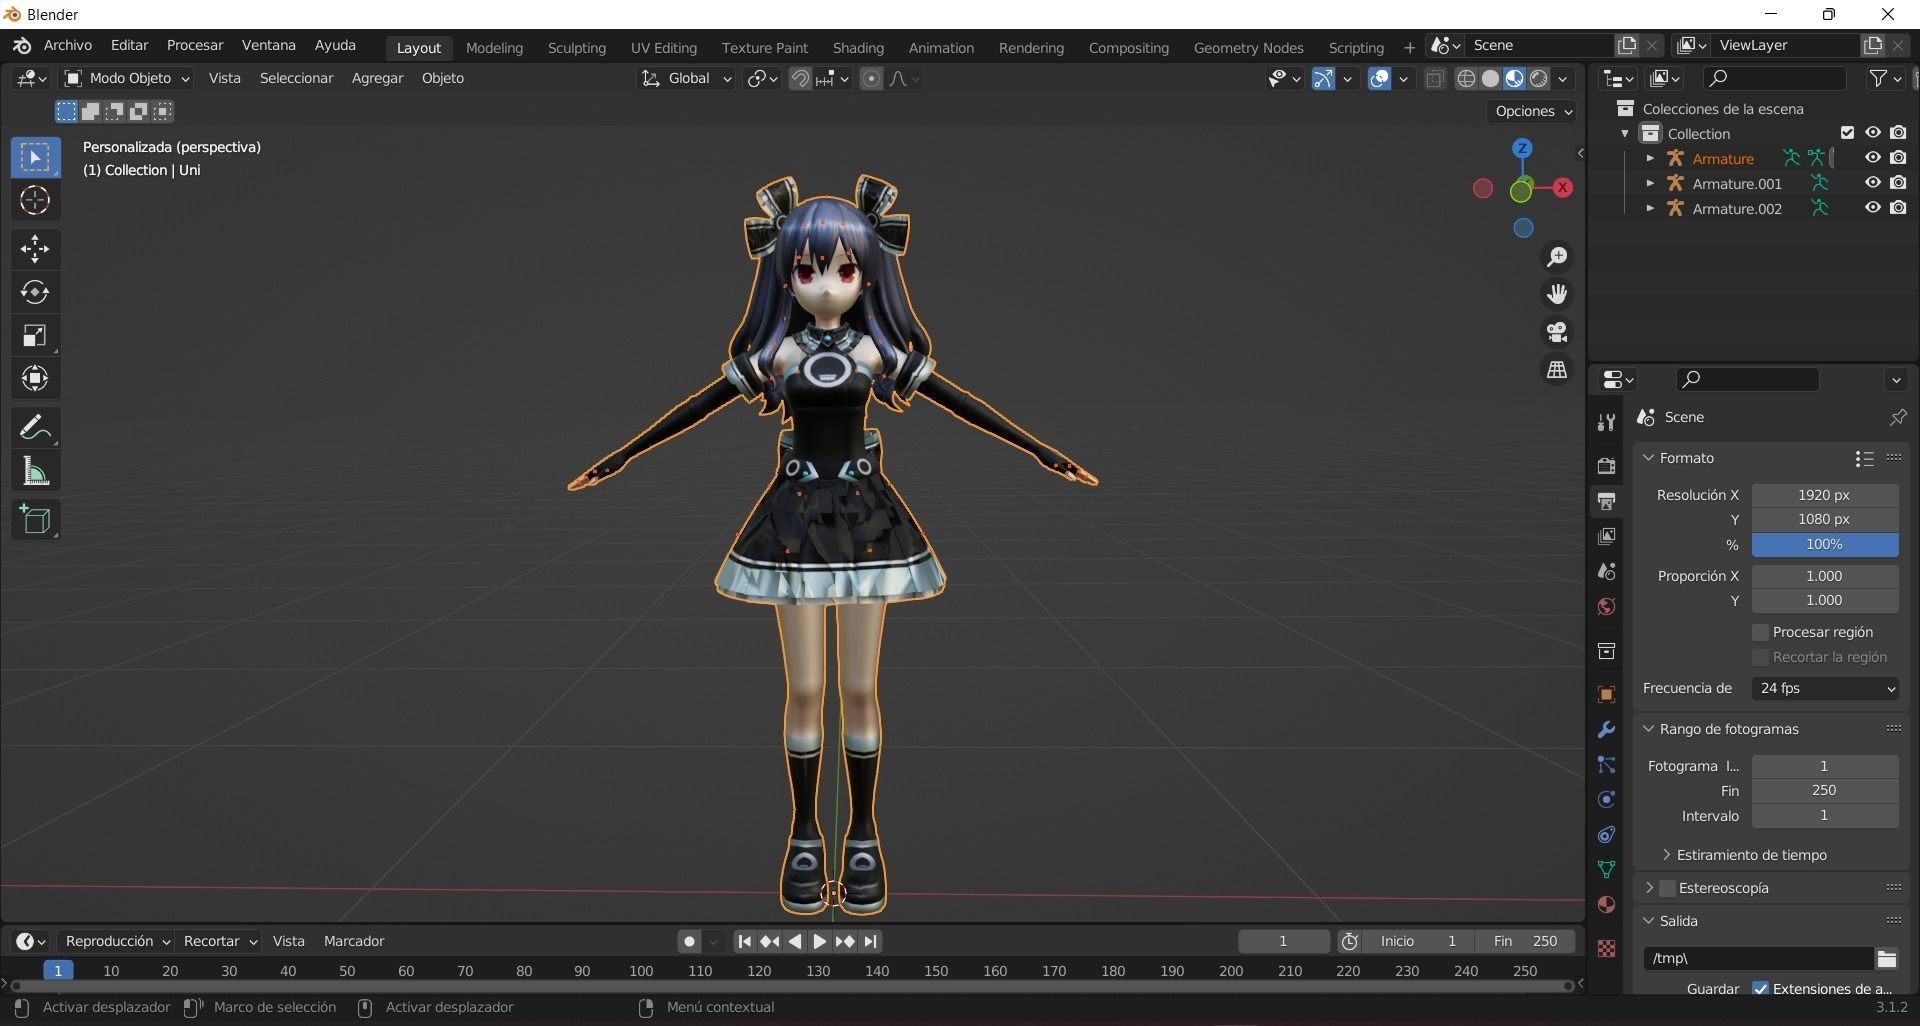Open Tool properties tab
This screenshot has width=1920, height=1026.
click(x=1606, y=423)
